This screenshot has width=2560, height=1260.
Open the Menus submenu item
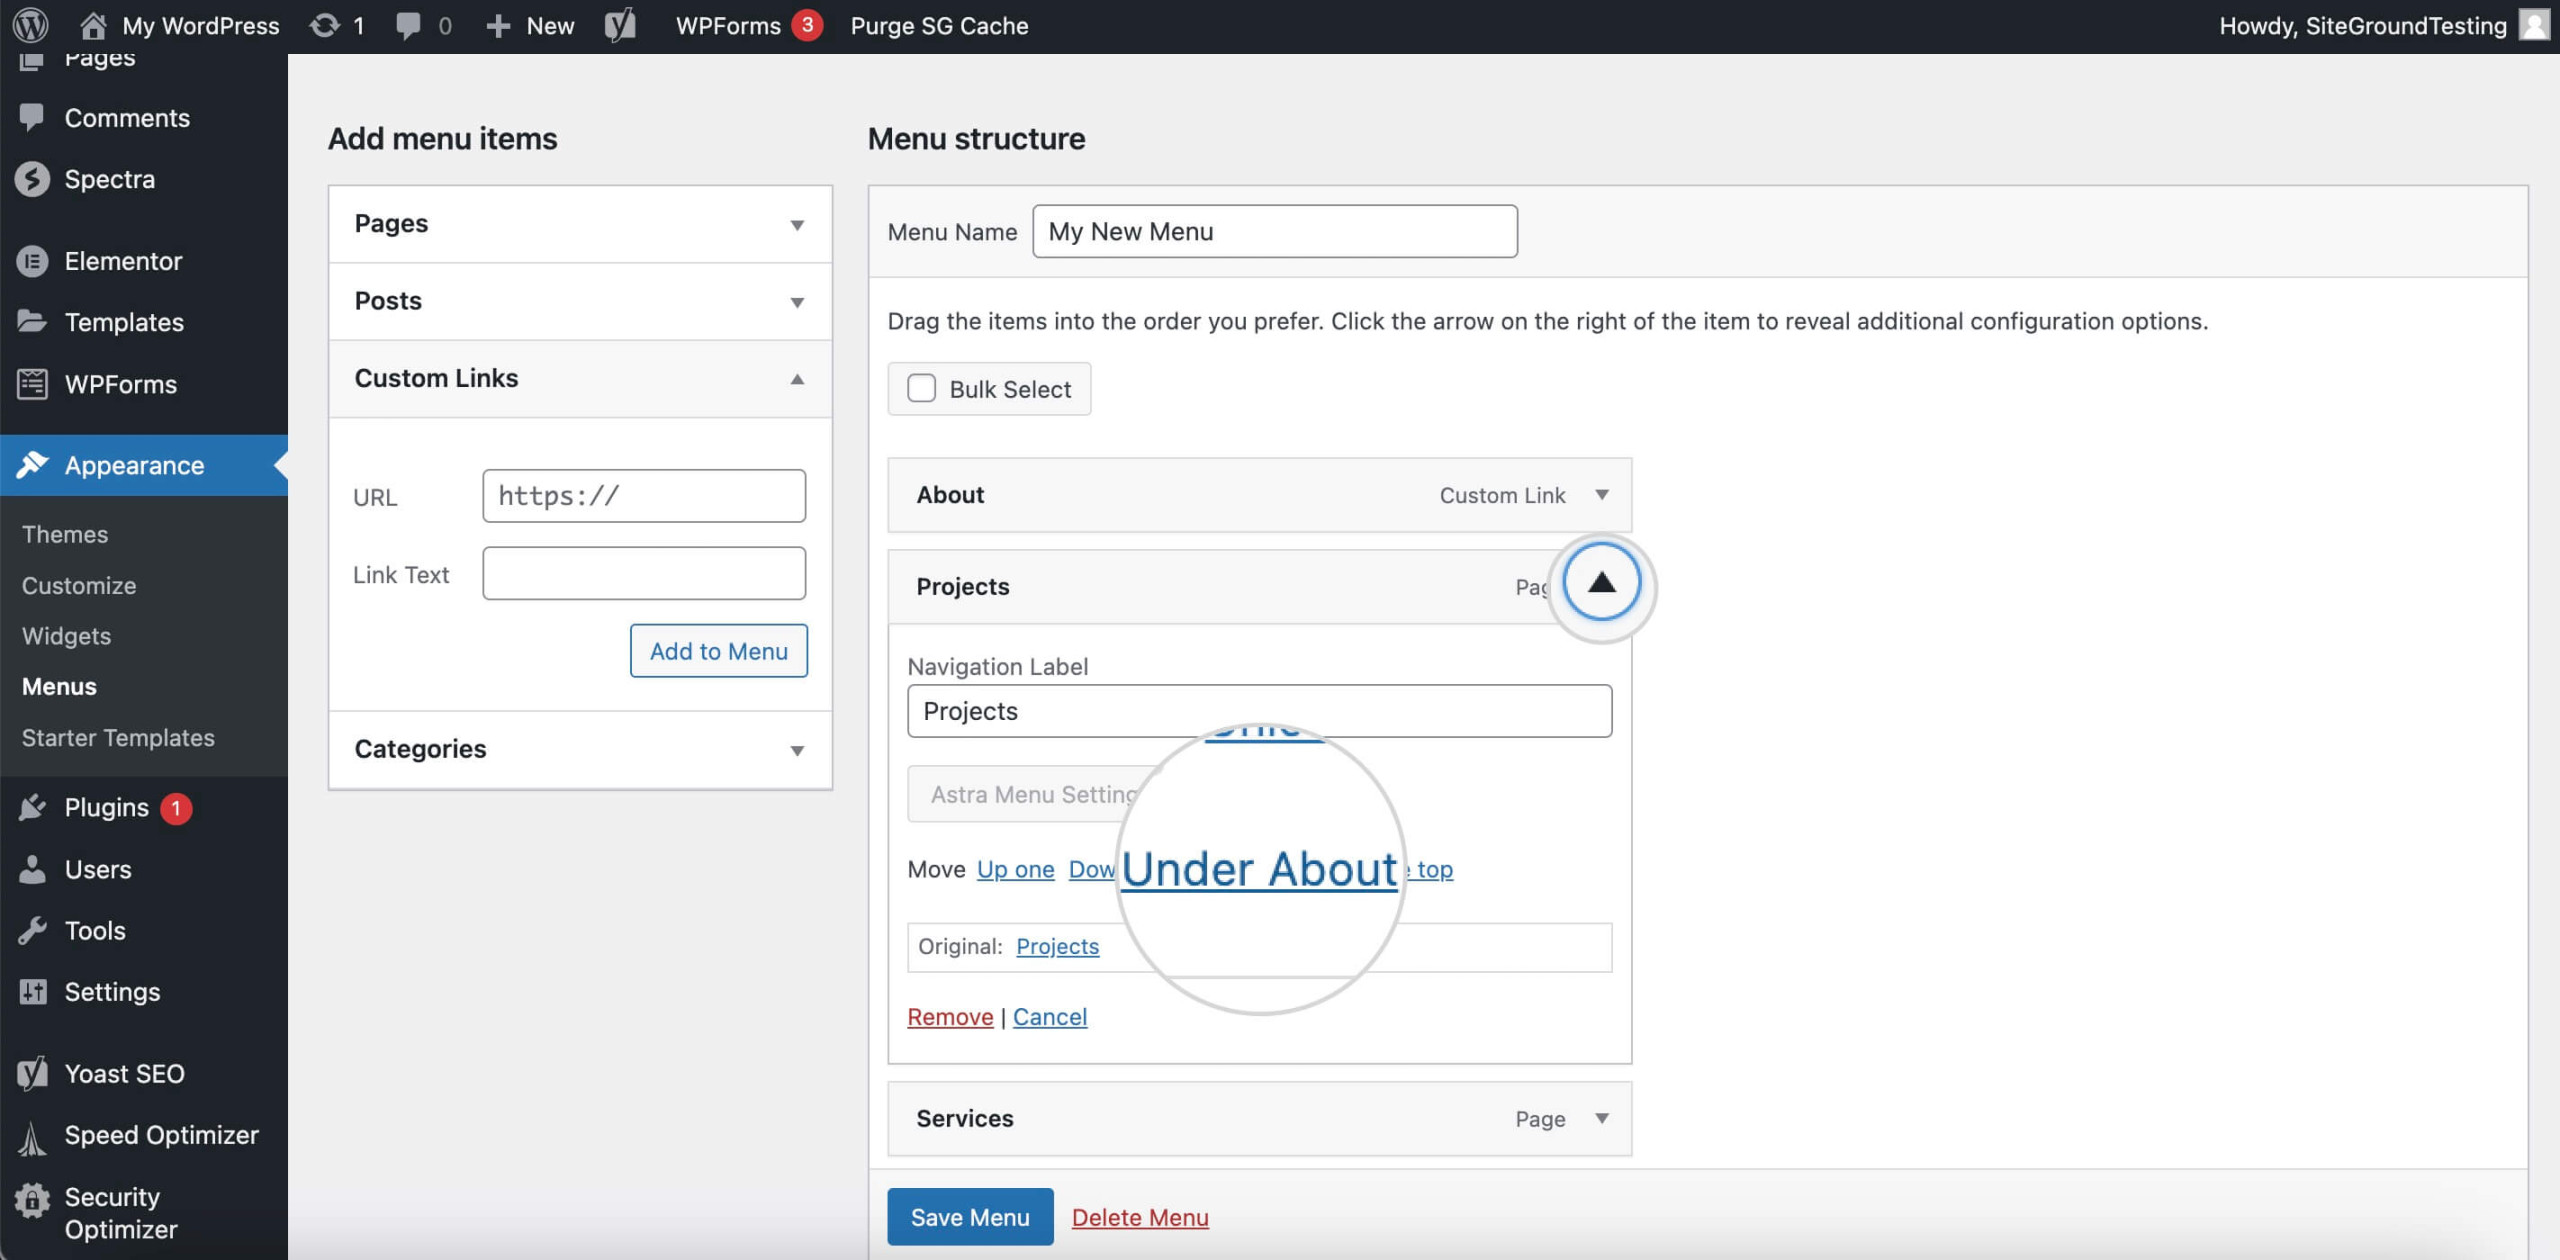pyautogui.click(x=59, y=687)
